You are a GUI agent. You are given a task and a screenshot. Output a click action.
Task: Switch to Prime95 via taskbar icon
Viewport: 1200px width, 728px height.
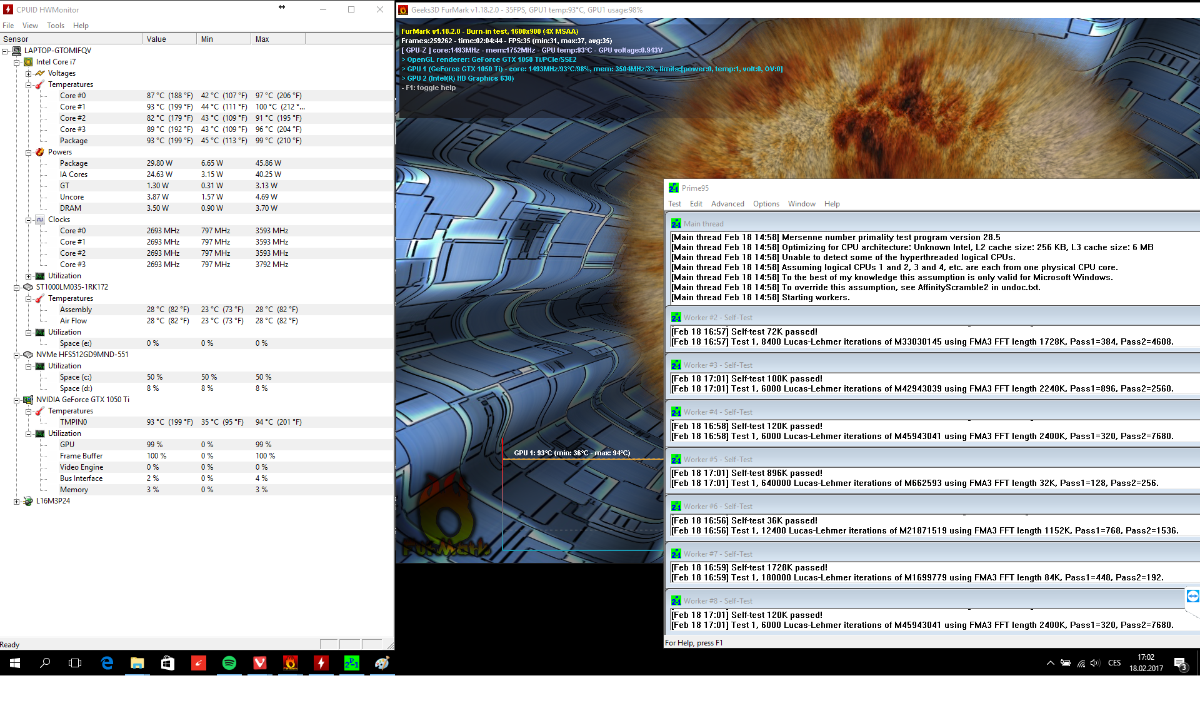352,662
